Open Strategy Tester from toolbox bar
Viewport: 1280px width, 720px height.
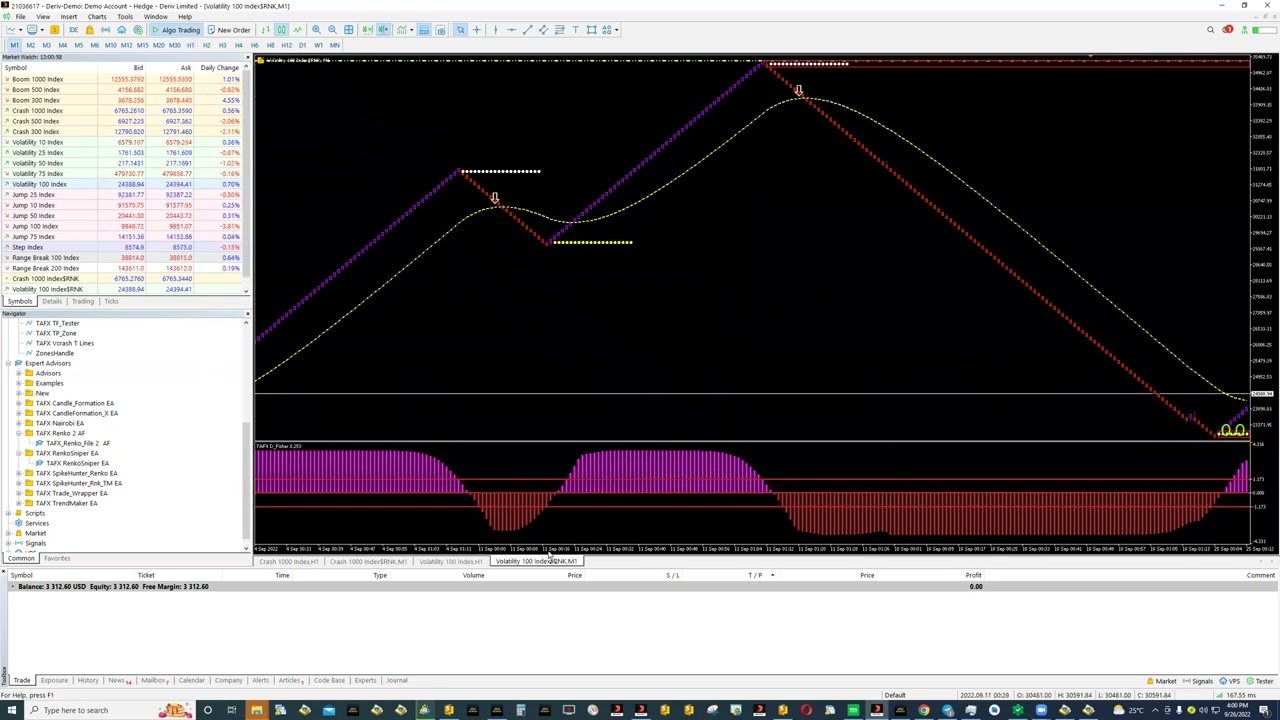[1260, 681]
